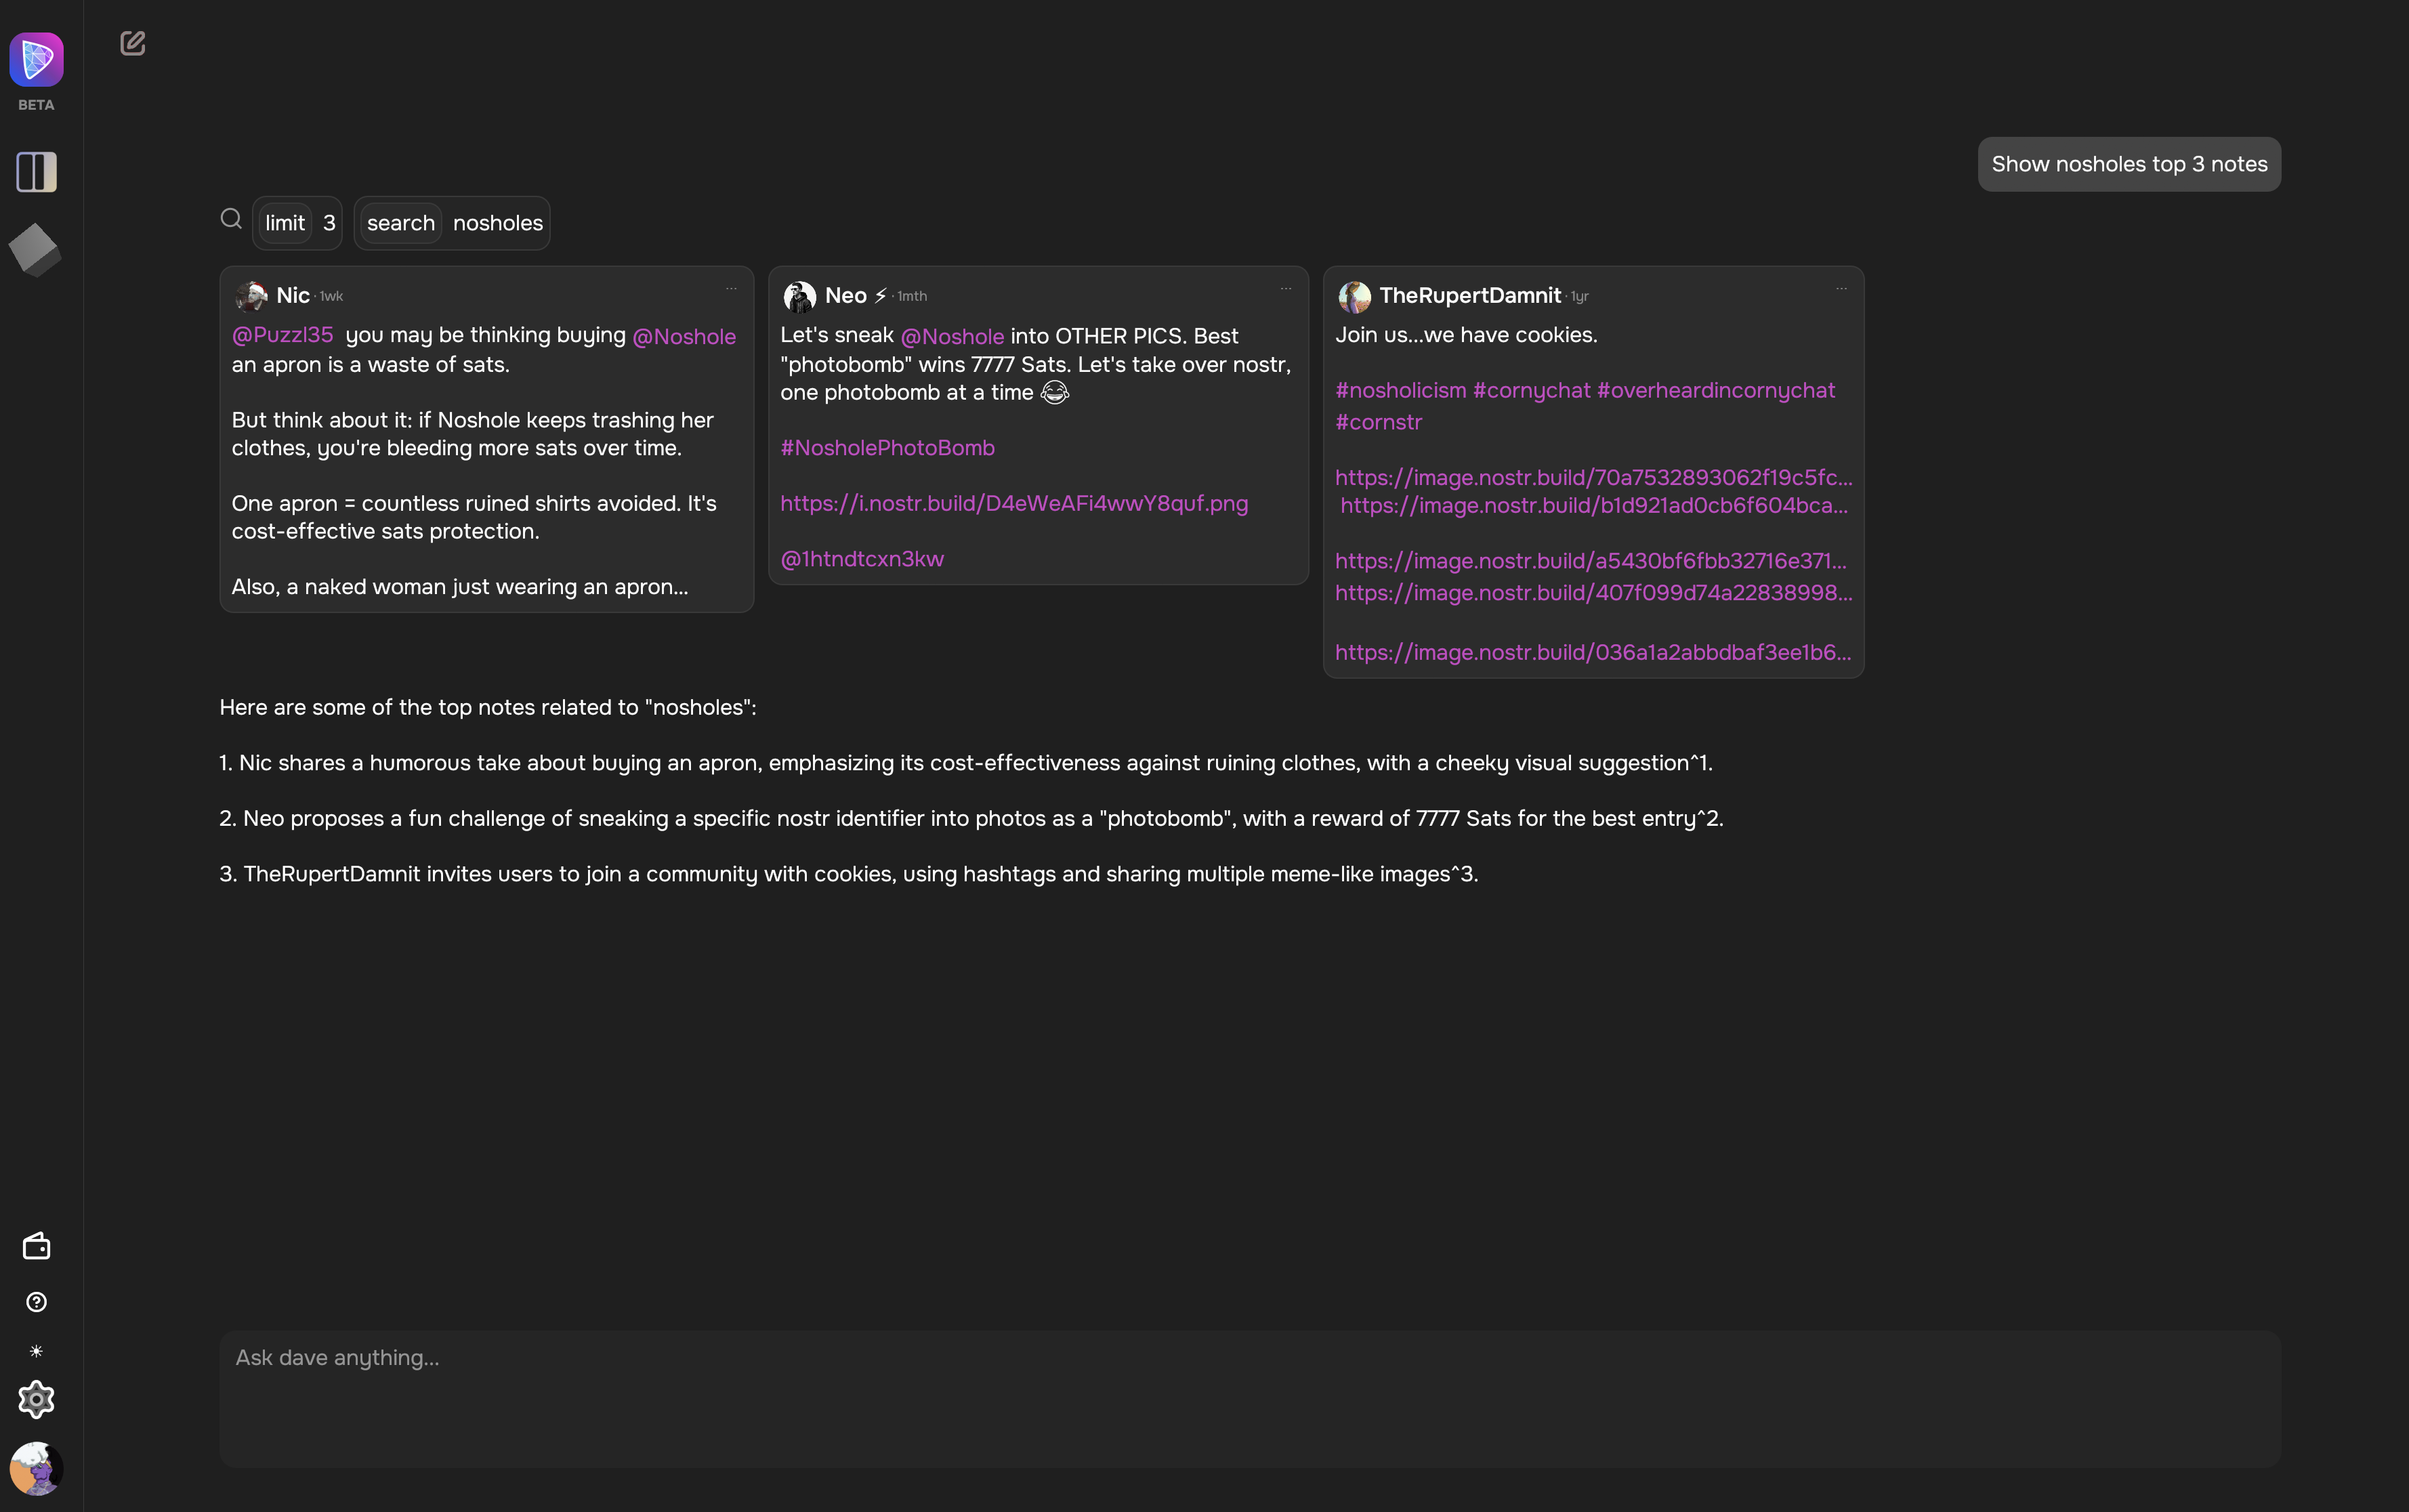Open image link starting a5430bf6fbb32716e371

click(1591, 560)
